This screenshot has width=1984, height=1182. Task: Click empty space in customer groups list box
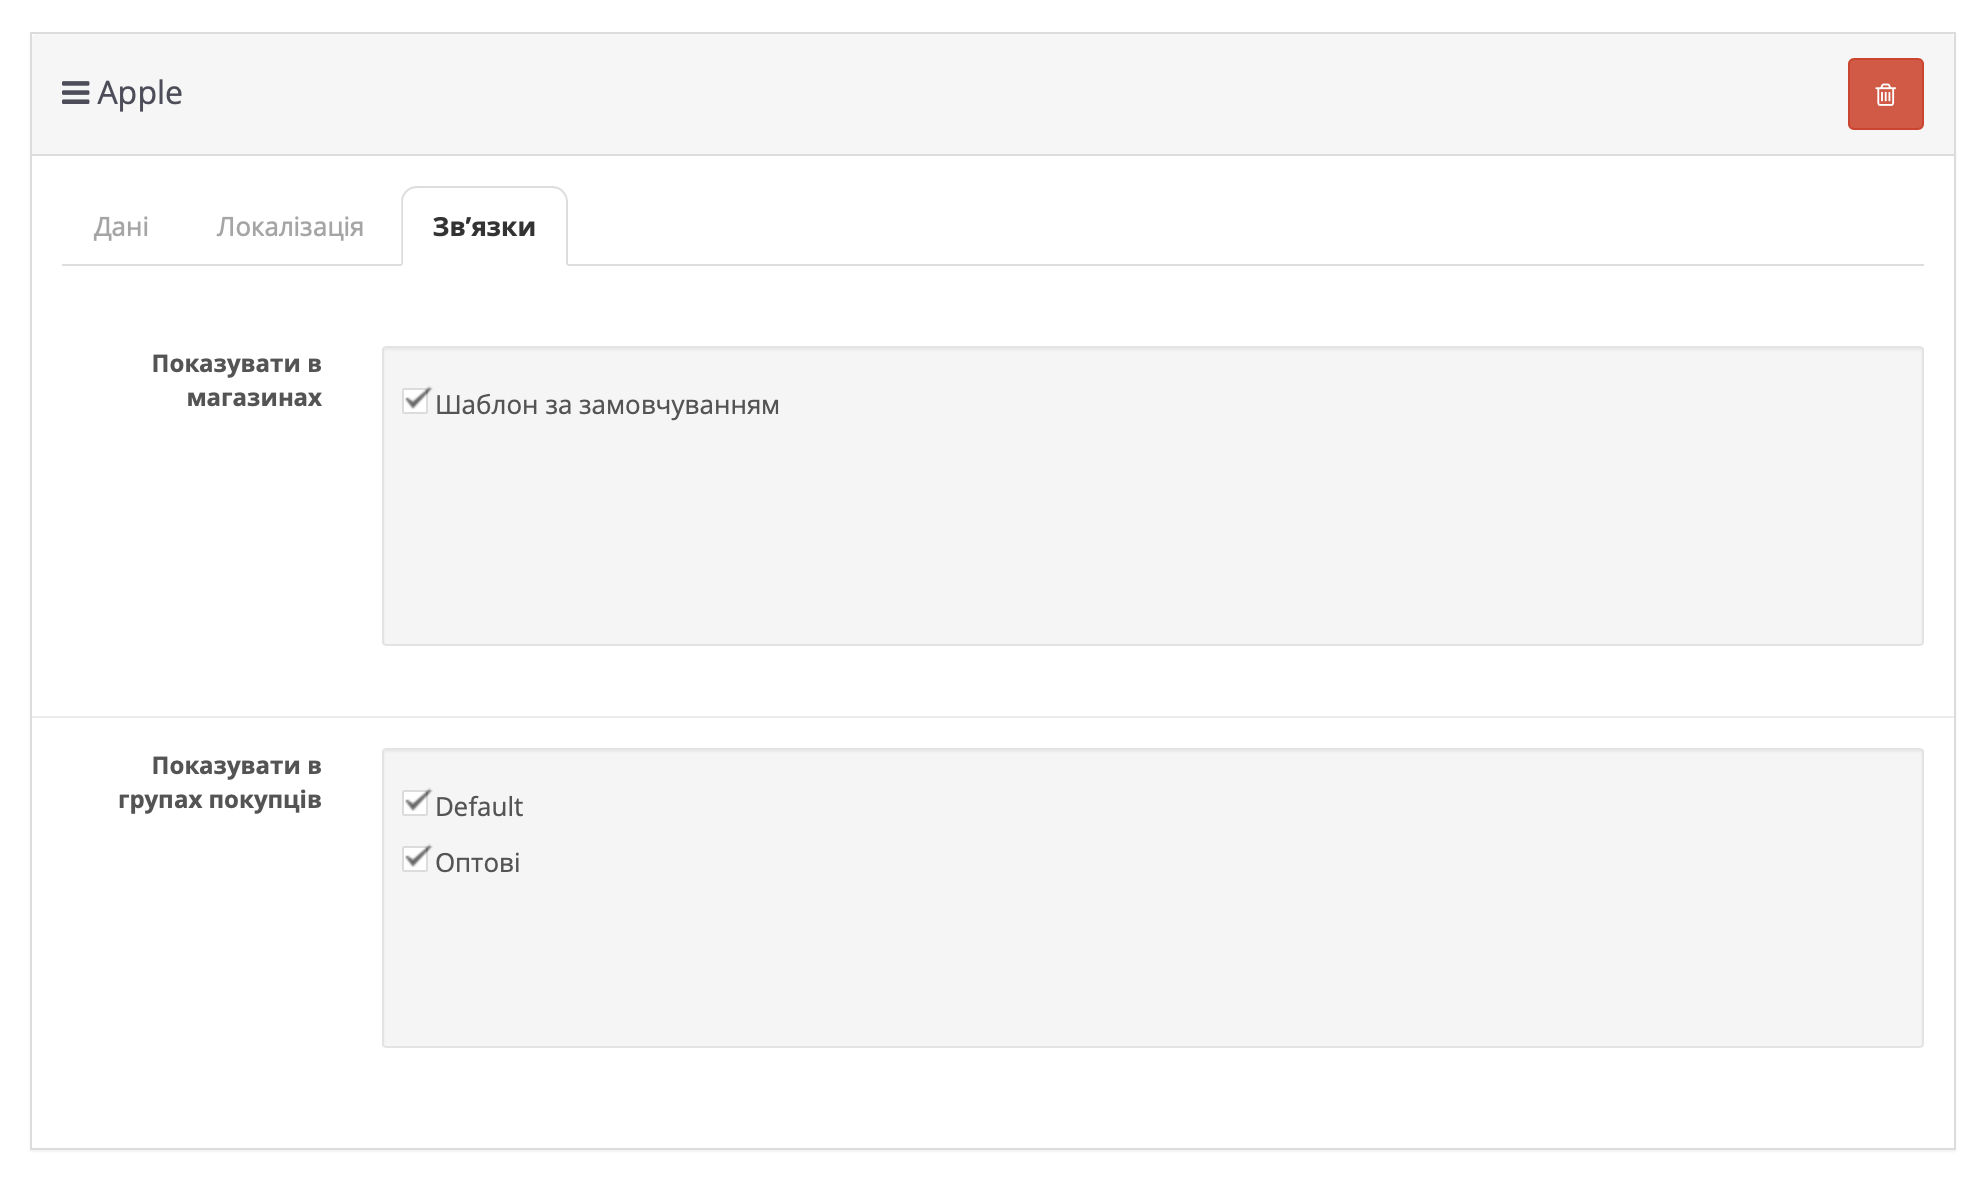[x=1150, y=960]
